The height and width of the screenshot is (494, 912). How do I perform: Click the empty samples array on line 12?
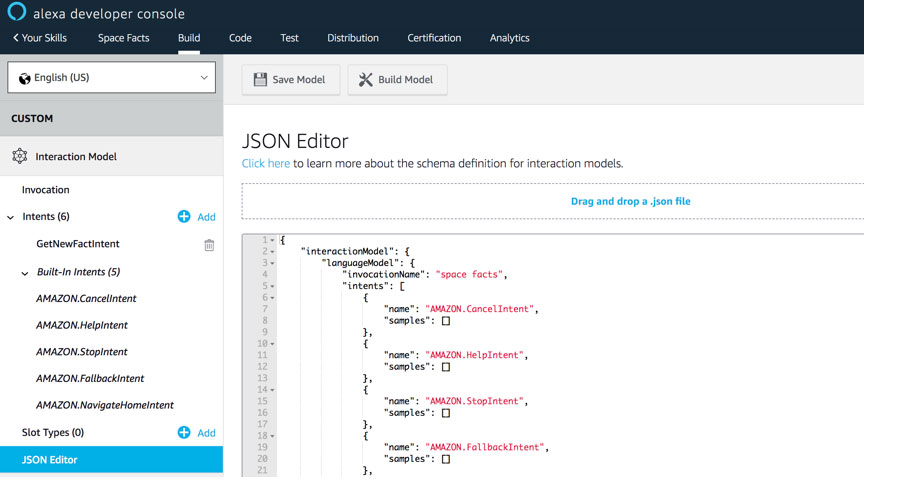pos(446,367)
